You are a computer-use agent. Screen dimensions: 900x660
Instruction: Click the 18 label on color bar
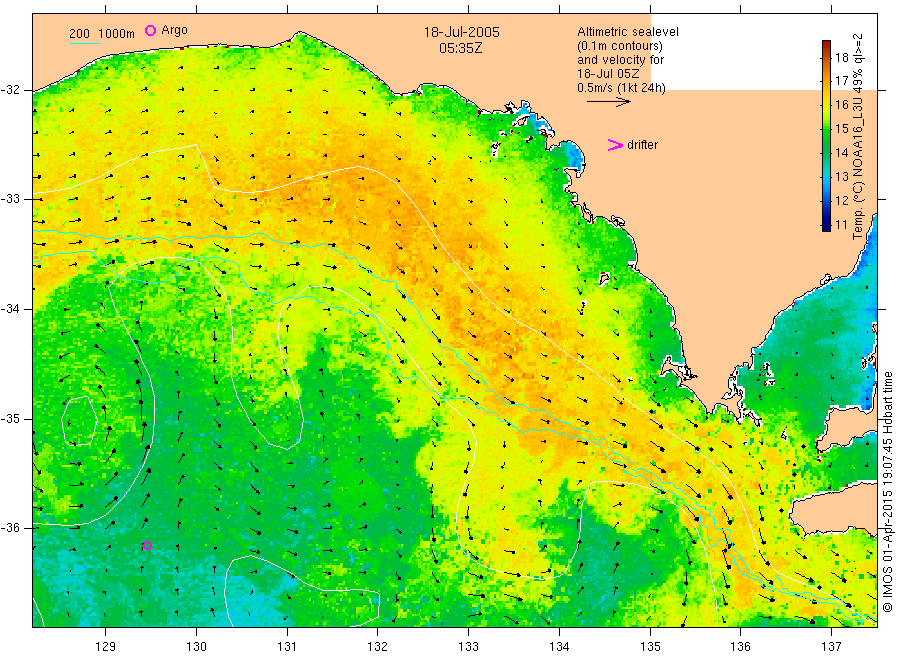coord(841,57)
